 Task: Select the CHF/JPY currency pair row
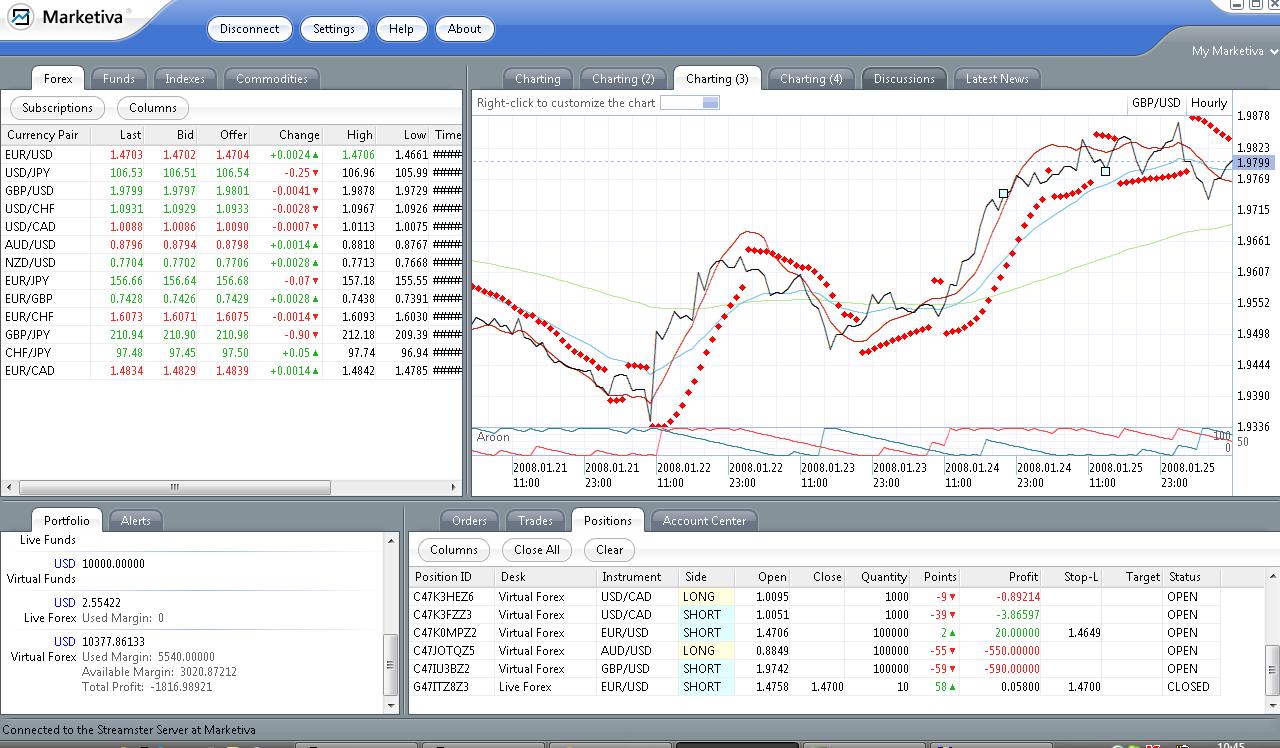(232, 353)
